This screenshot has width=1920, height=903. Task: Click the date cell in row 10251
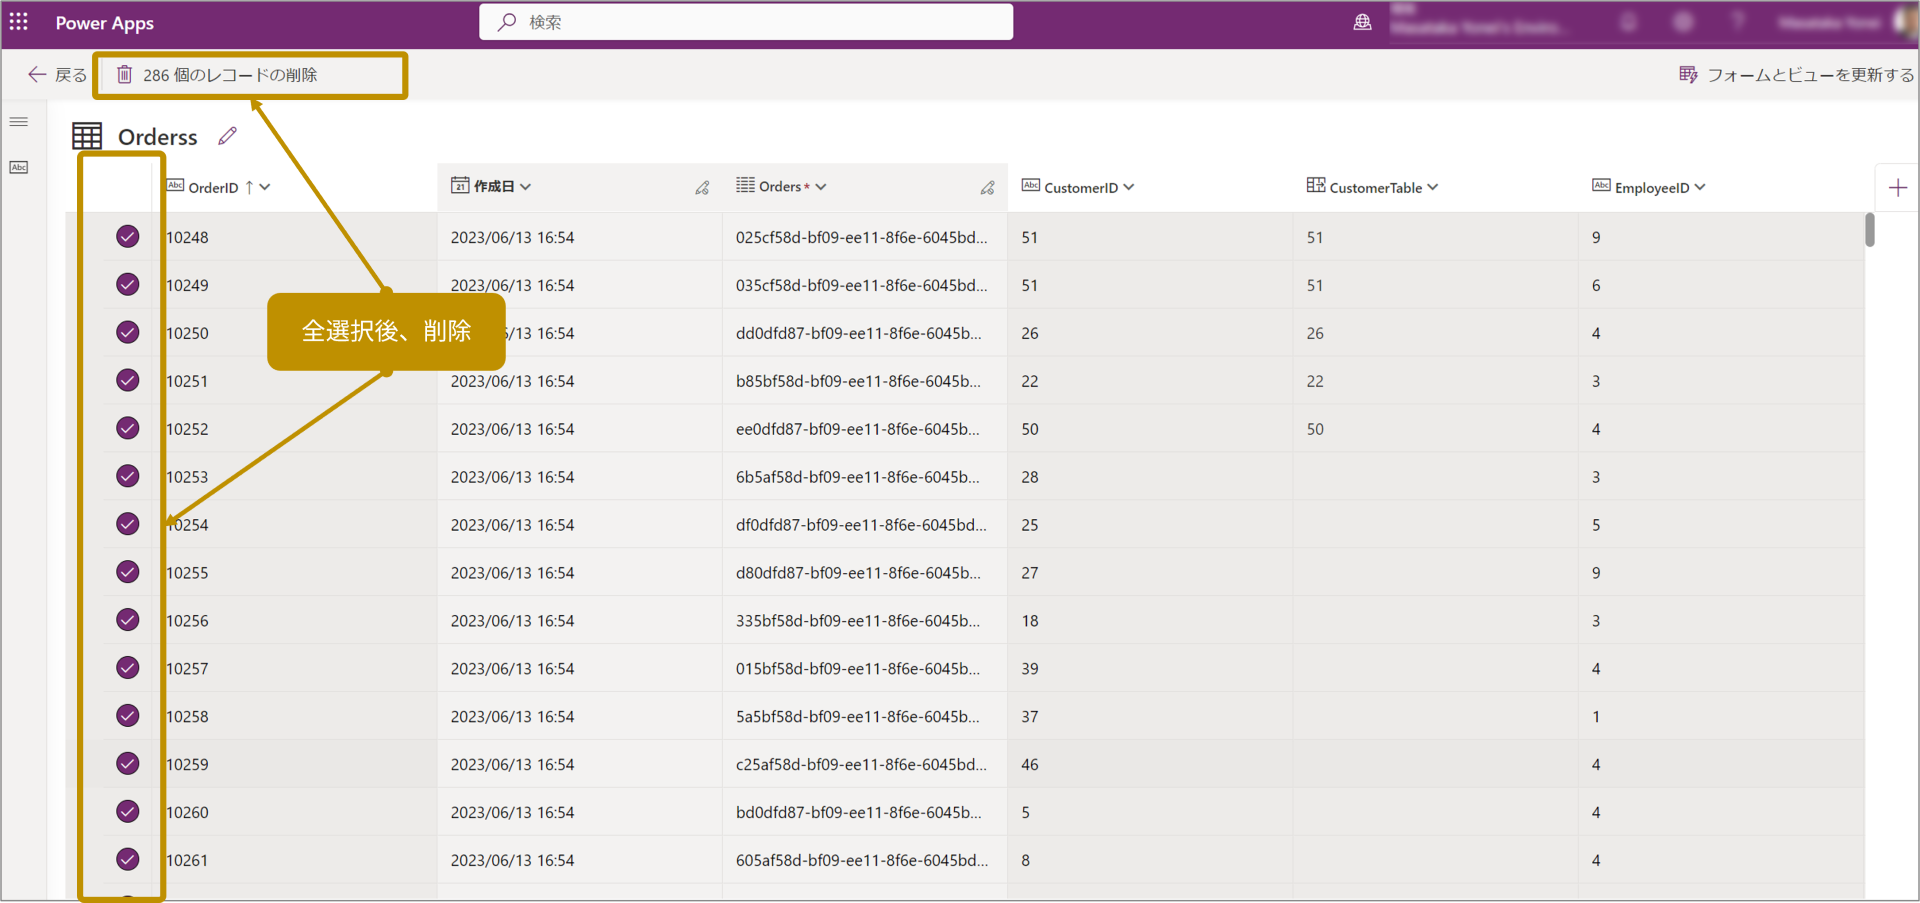(512, 381)
